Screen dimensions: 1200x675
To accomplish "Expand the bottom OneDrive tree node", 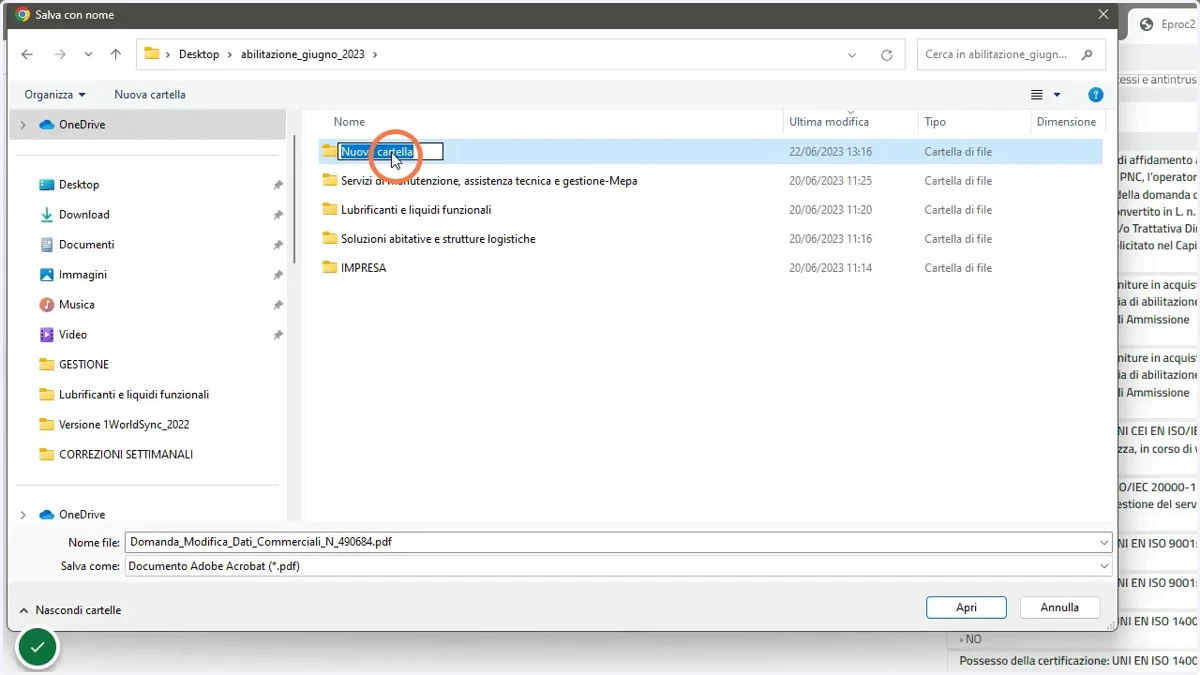I will point(23,515).
